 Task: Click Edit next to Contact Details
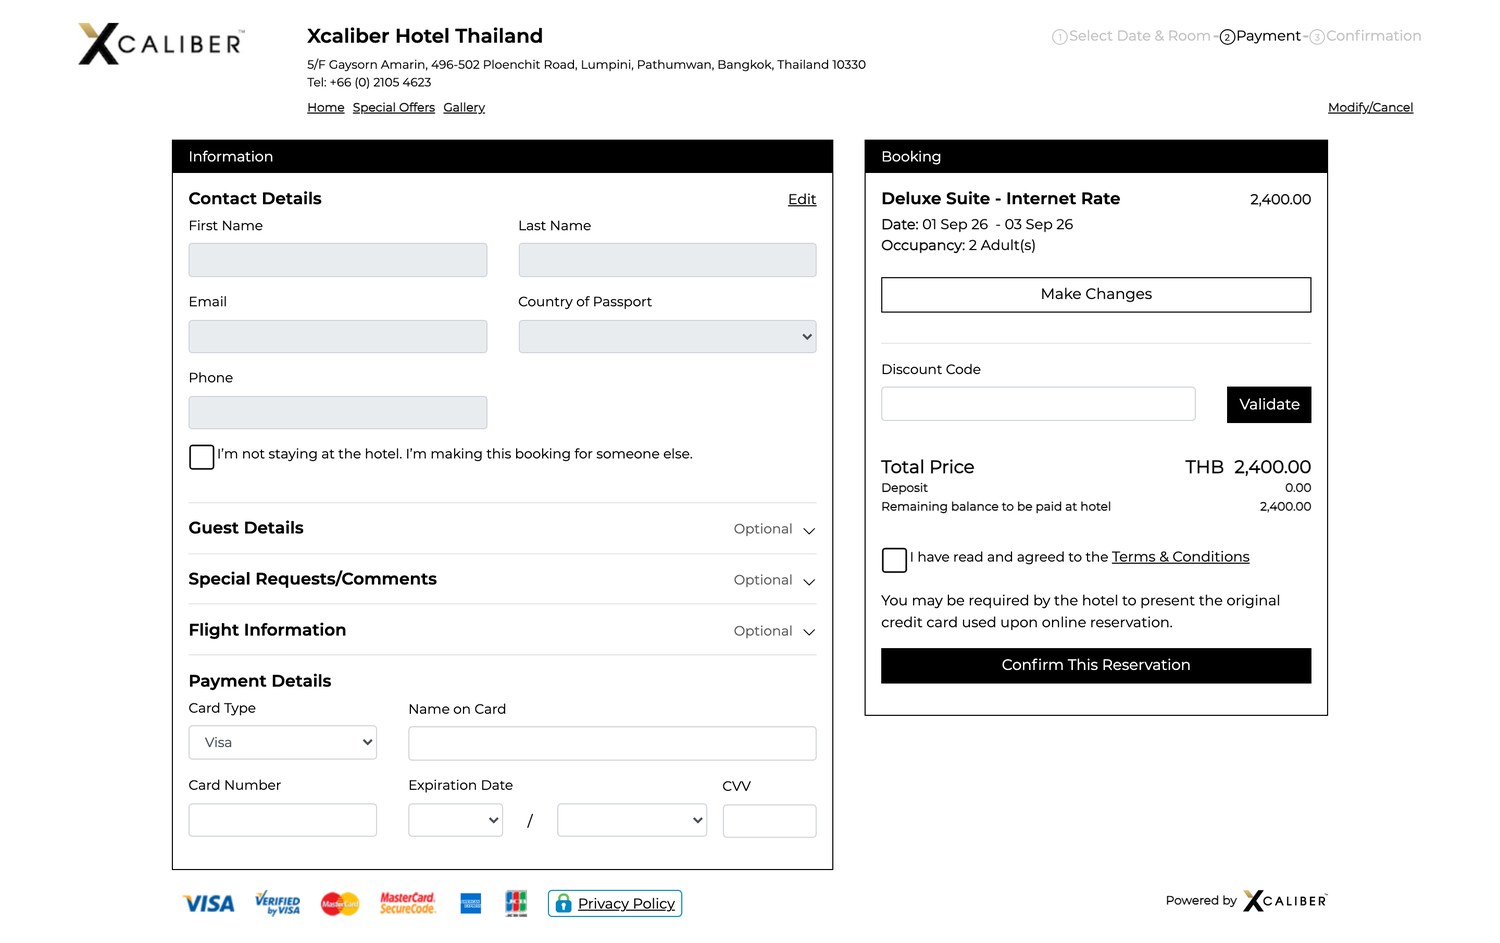pyautogui.click(x=802, y=199)
